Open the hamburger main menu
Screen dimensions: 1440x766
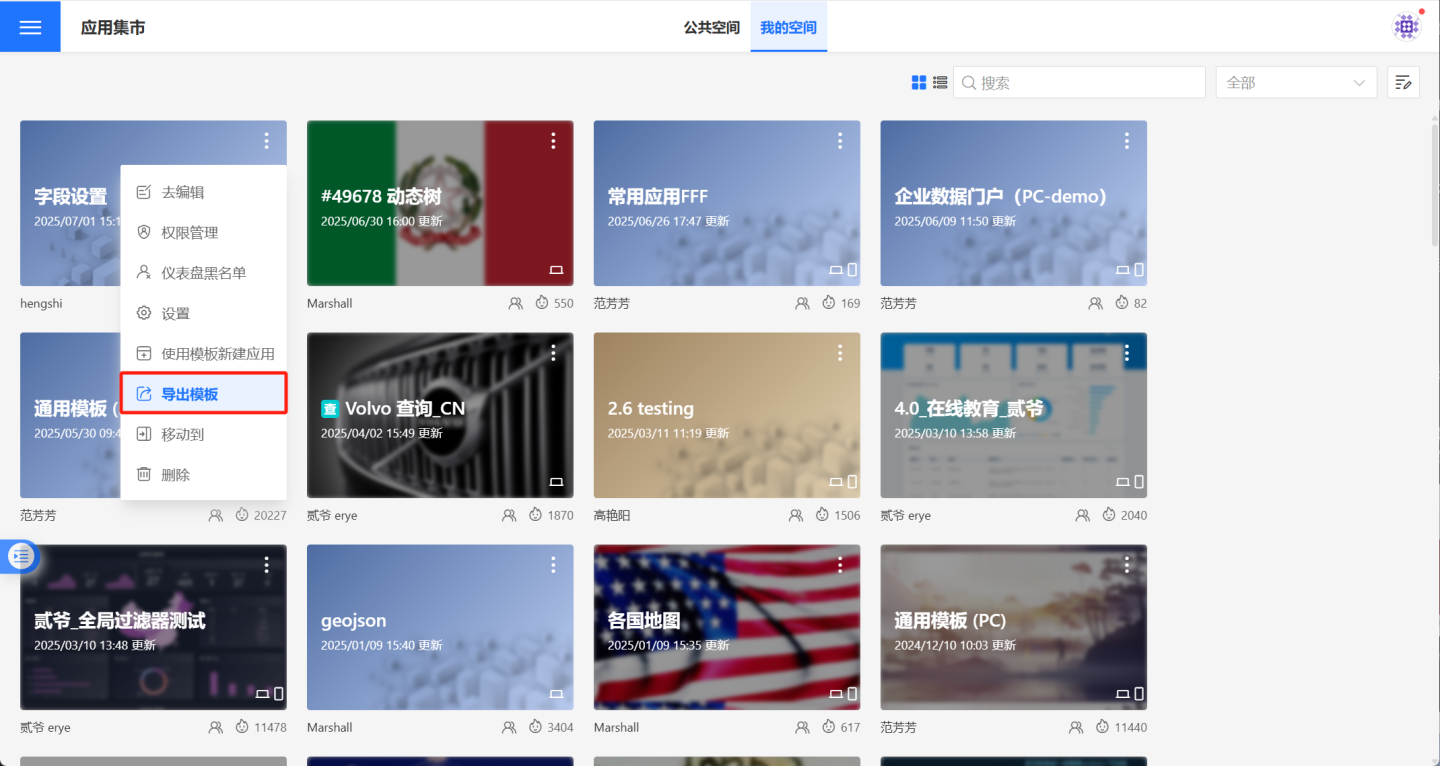pos(30,27)
